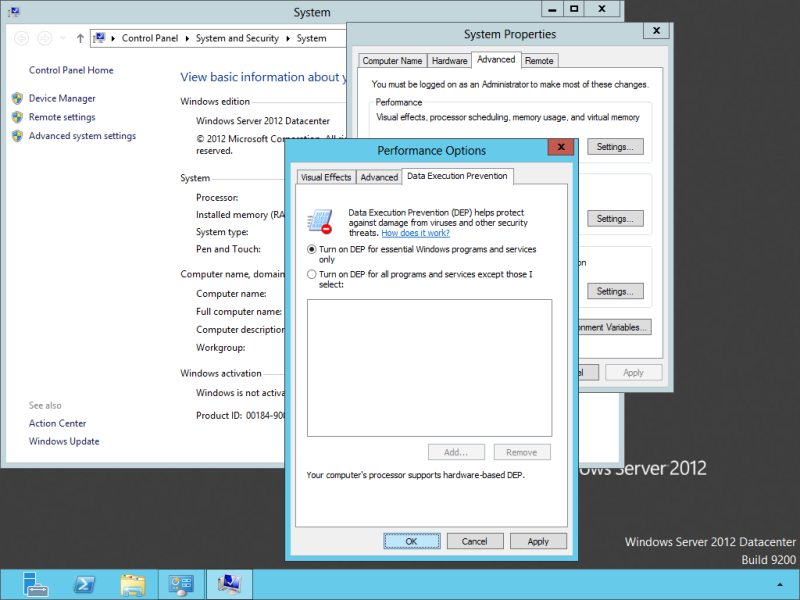This screenshot has width=800, height=600.
Task: Click Apply in System Properties
Action: tap(634, 373)
